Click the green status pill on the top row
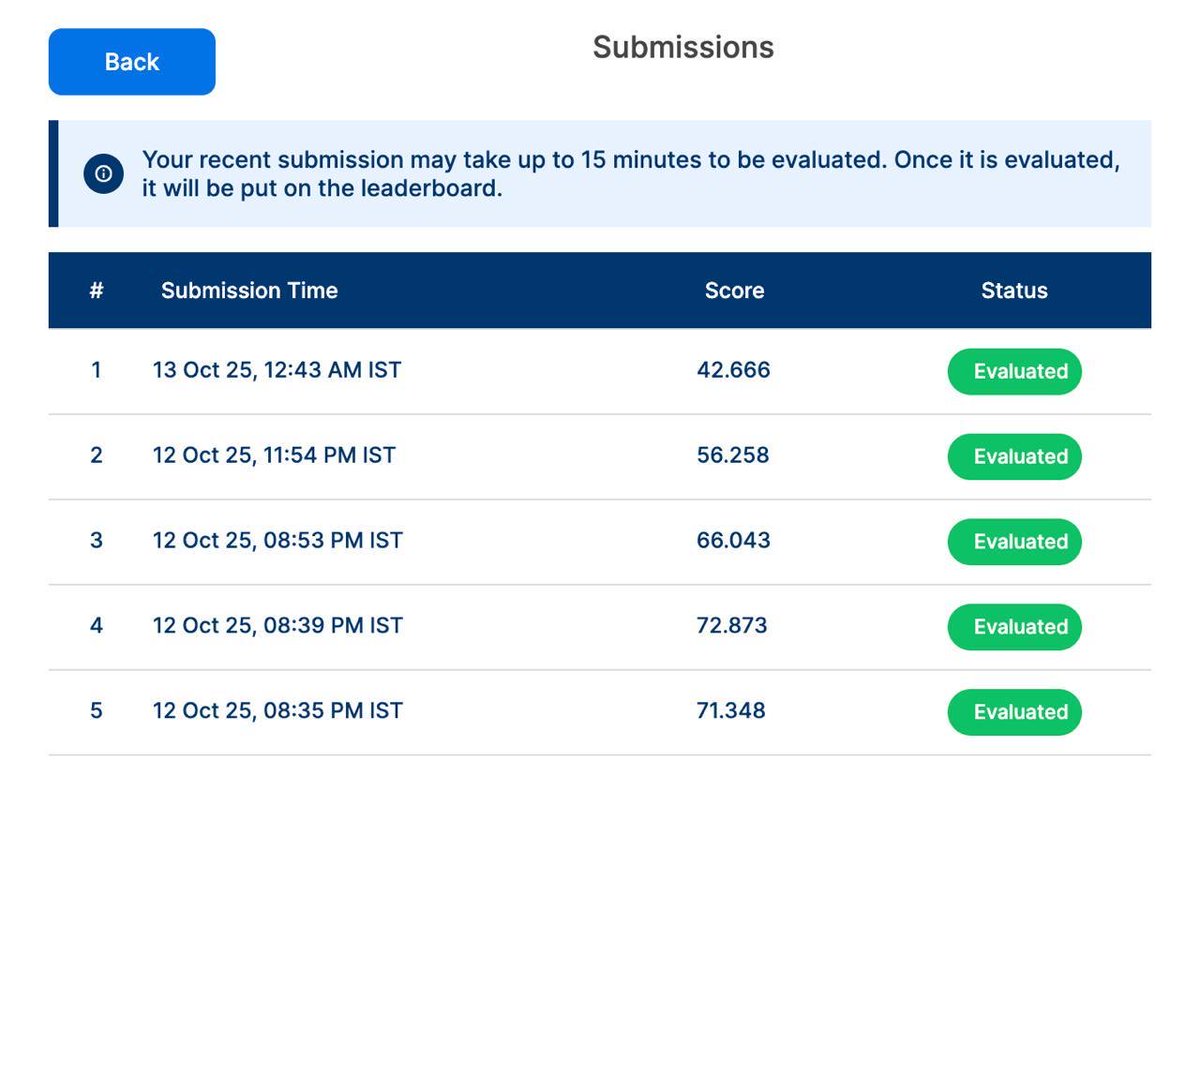This screenshot has height=1074, width=1200. coord(1014,371)
